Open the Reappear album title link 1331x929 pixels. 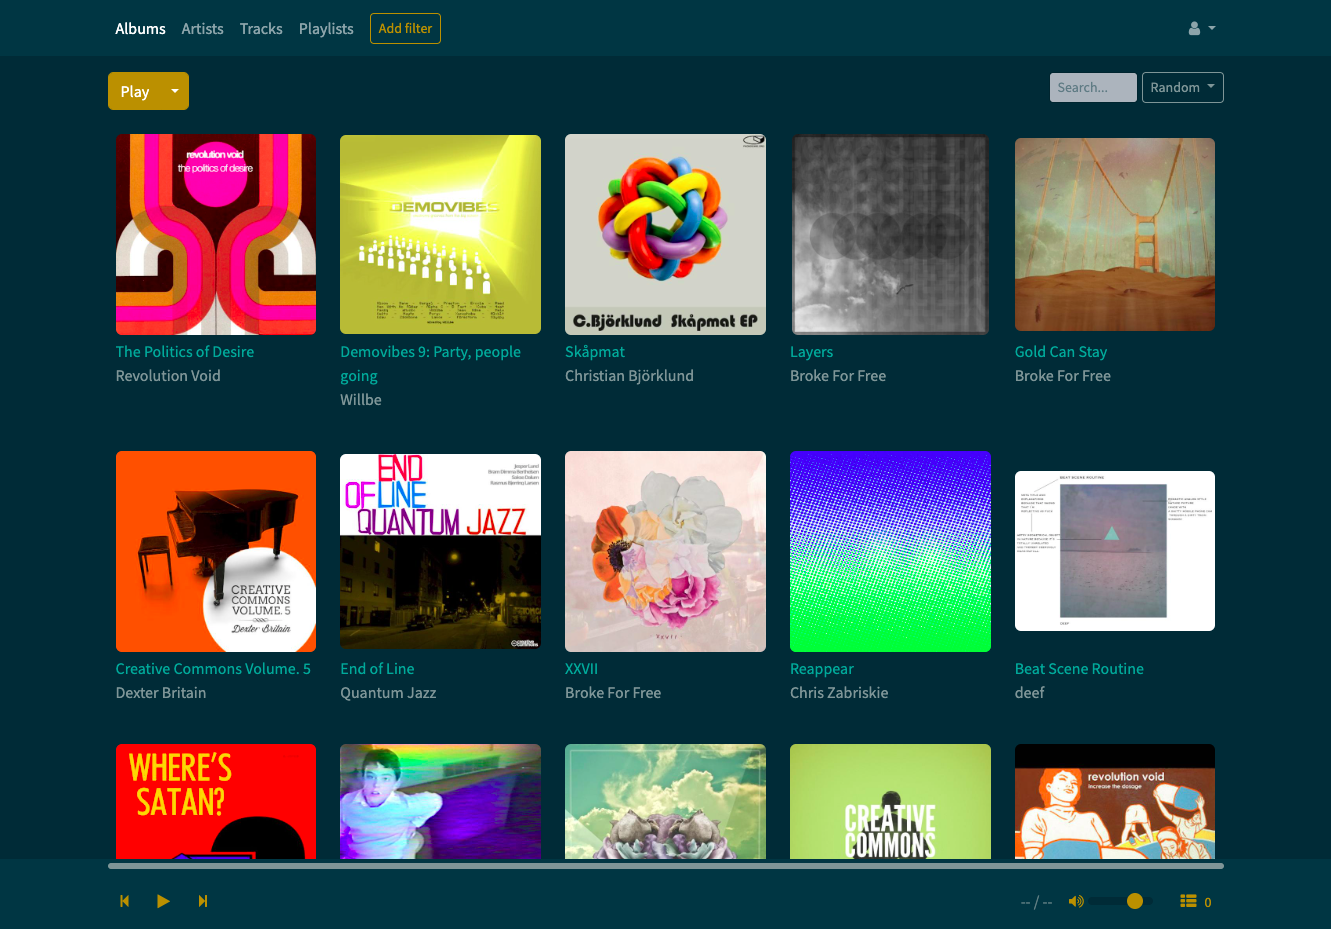[x=822, y=669]
